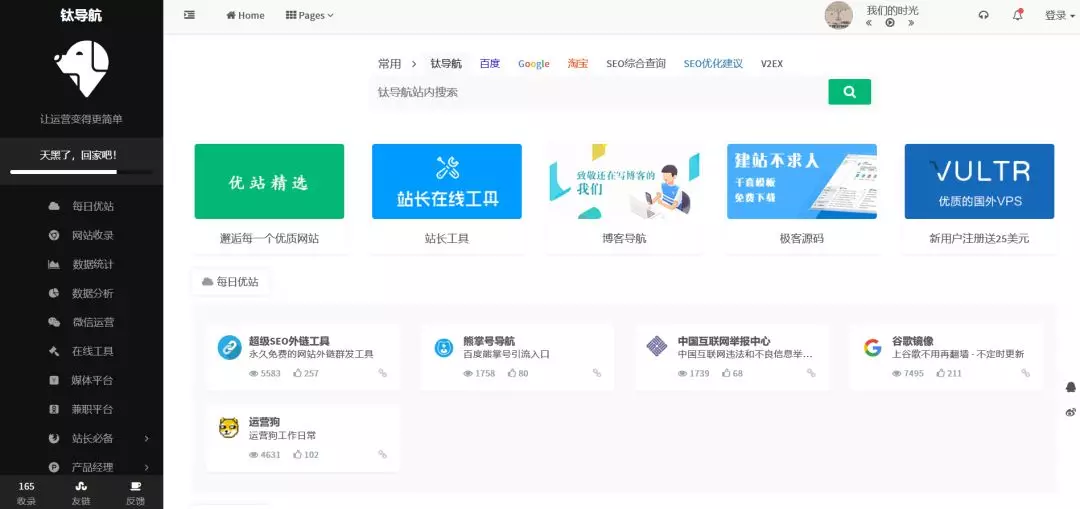
Task: Open the 登录 login dropdown
Action: pyautogui.click(x=1059, y=15)
